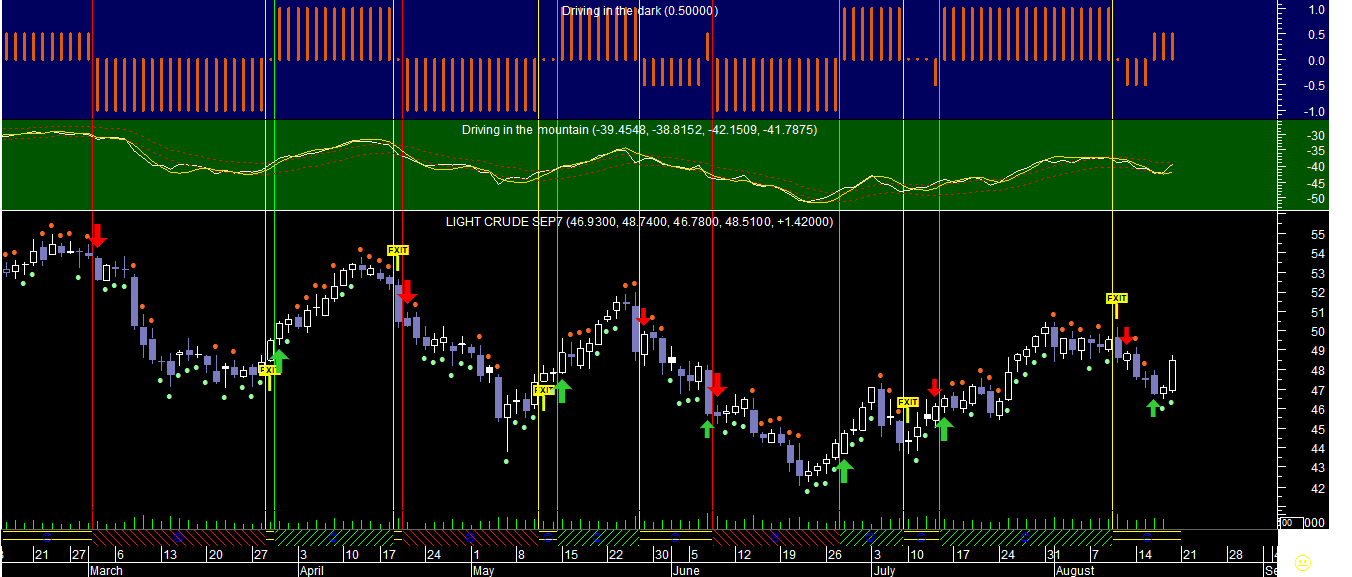Image resolution: width=1352 pixels, height=577 pixels.
Task: Click the date label 30 on the time axis
Action: point(663,554)
